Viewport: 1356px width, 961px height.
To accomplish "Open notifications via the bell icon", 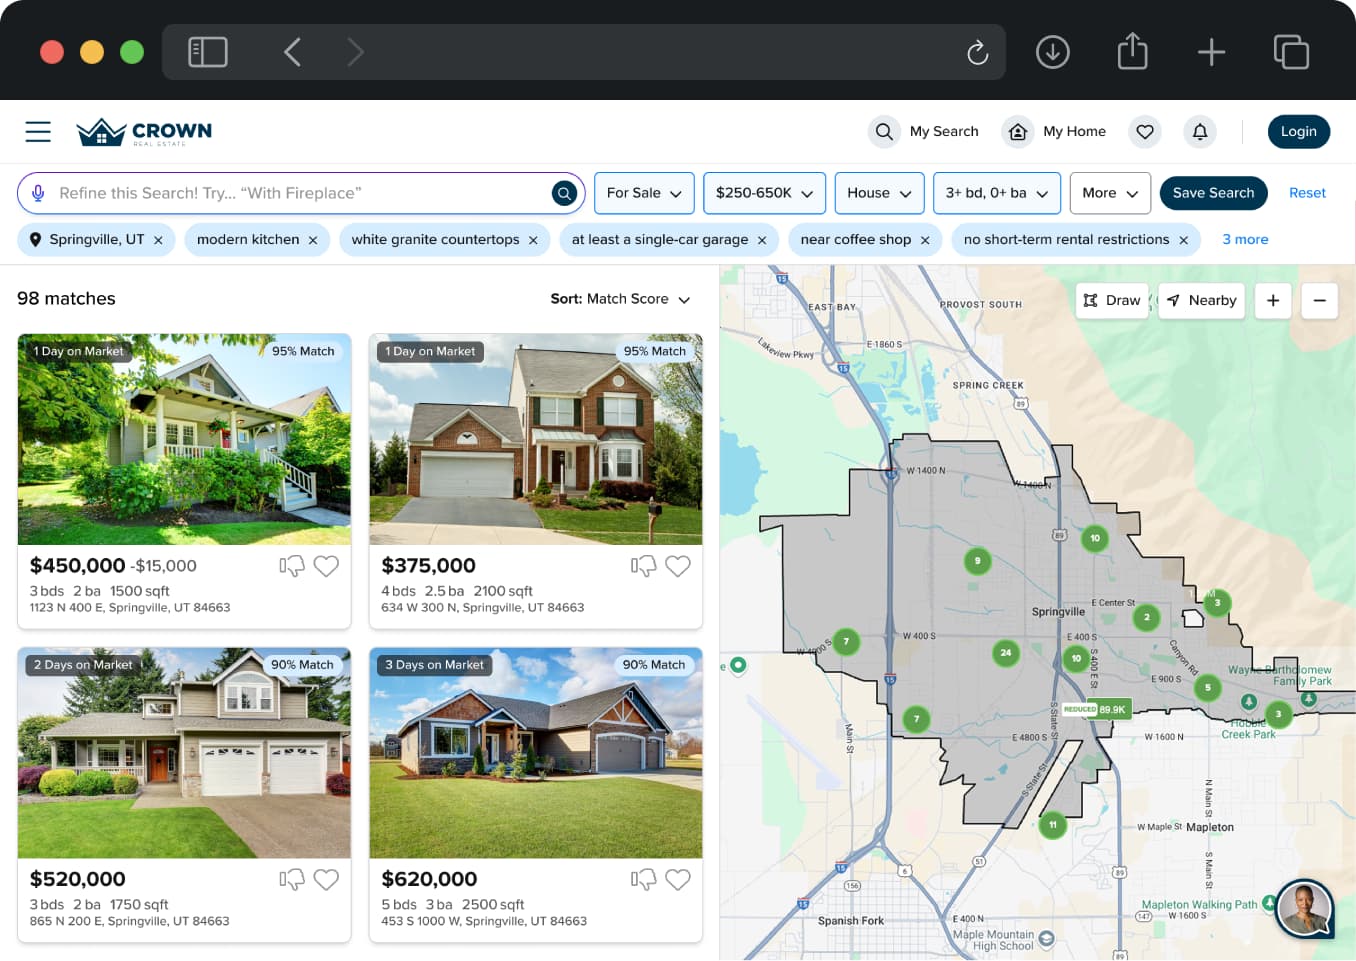I will click(x=1199, y=131).
